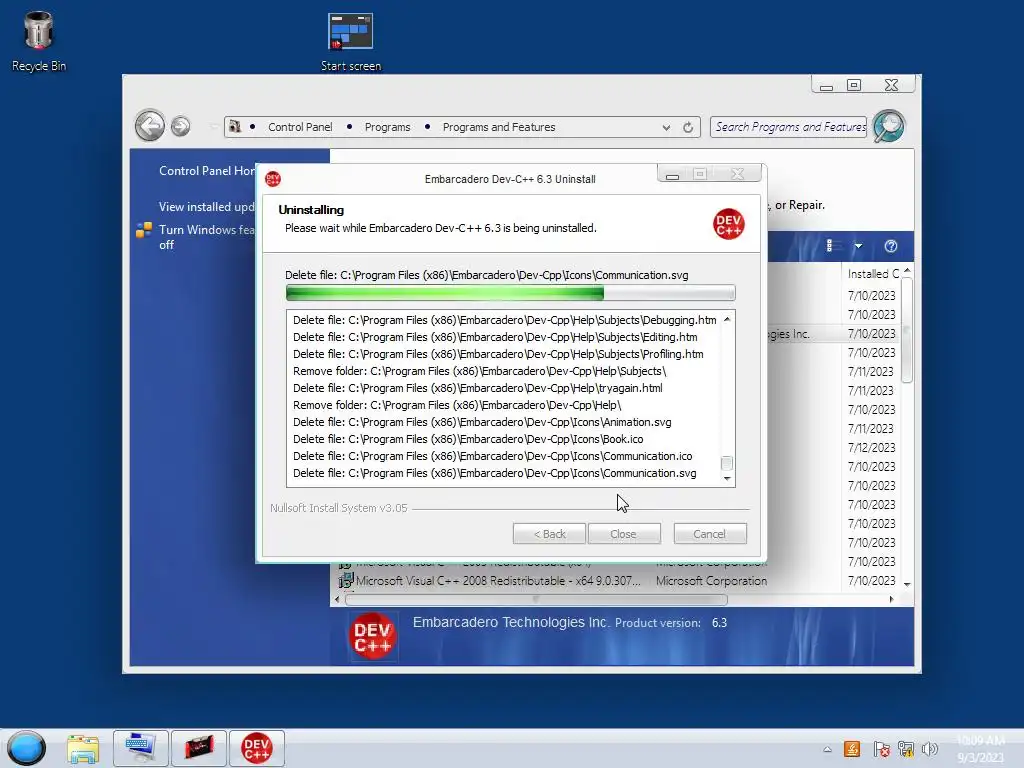Screen dimensions: 1024x768
Task: Click the view options icon in list toolbar
Action: pyautogui.click(x=832, y=246)
